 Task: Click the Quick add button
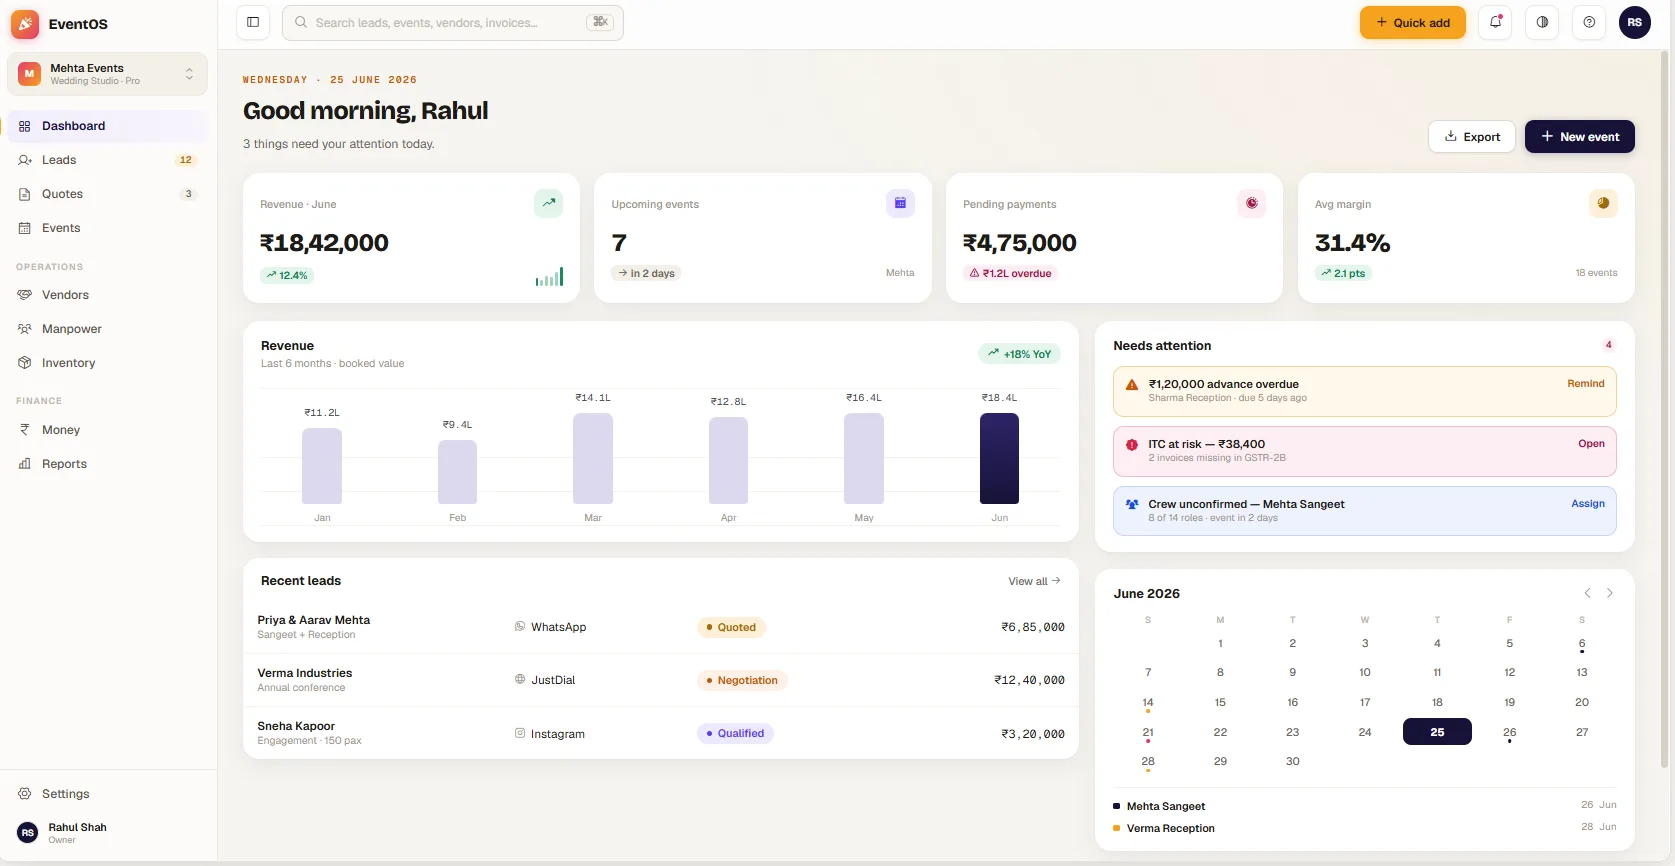point(1412,22)
